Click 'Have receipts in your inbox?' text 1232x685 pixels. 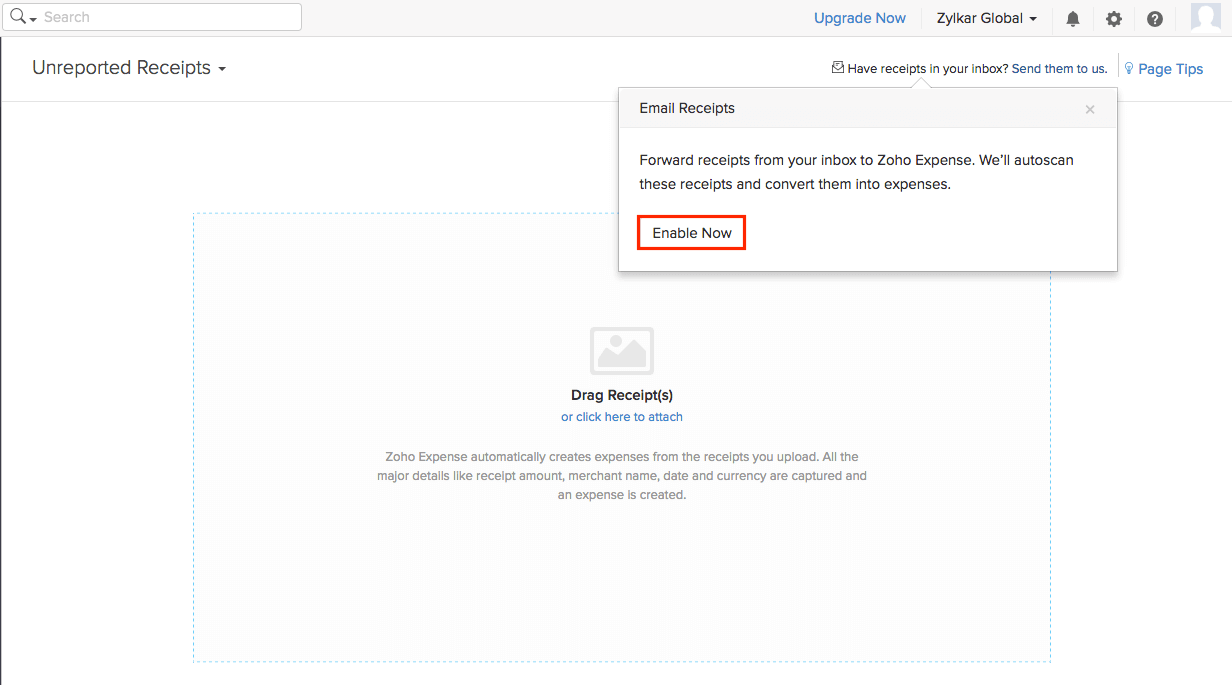click(x=928, y=69)
